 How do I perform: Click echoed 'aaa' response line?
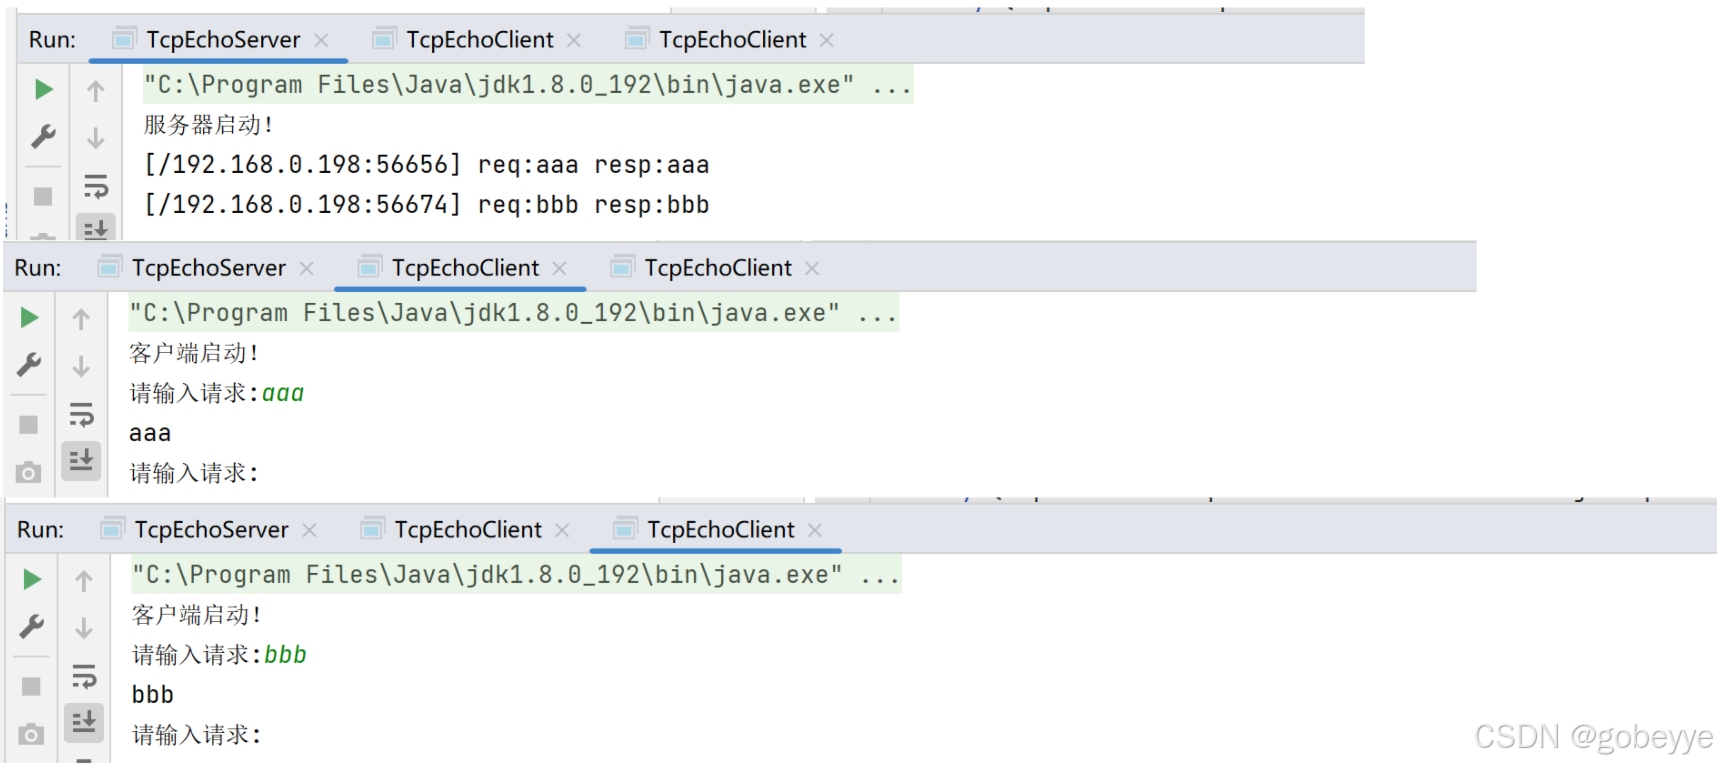click(150, 433)
